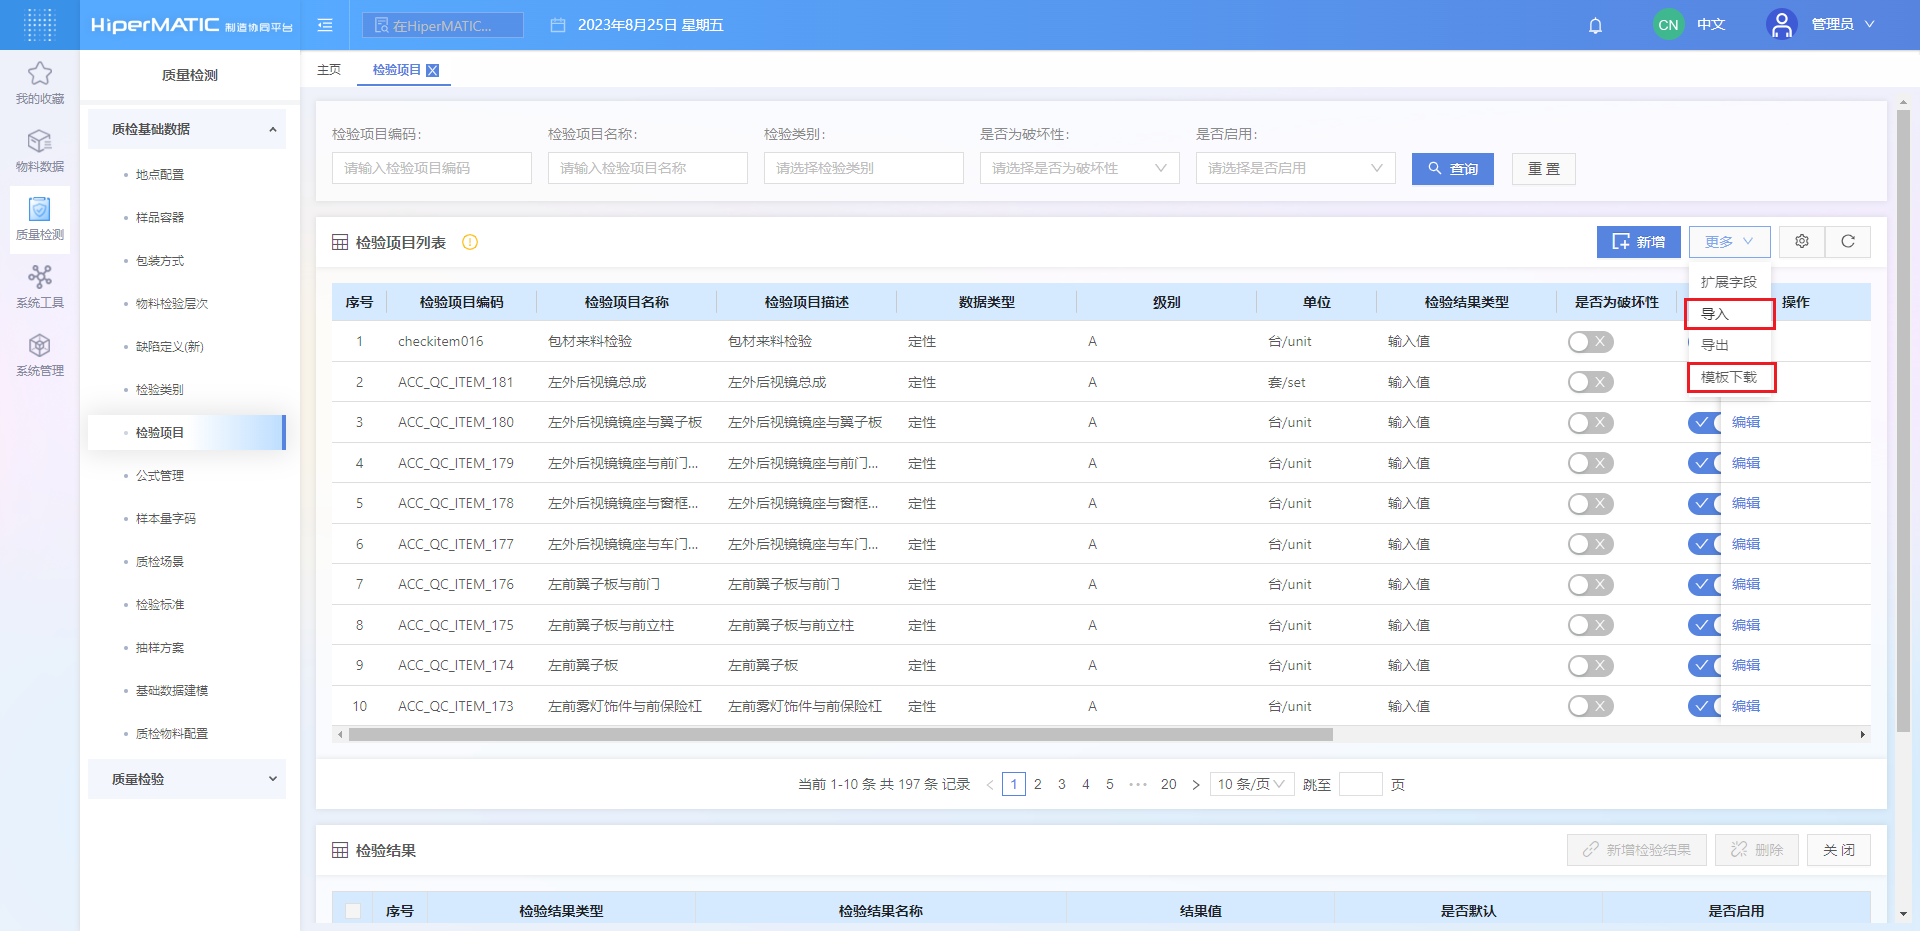Click 编辑 link for ACC_QC_ITEM_180

tap(1746, 423)
